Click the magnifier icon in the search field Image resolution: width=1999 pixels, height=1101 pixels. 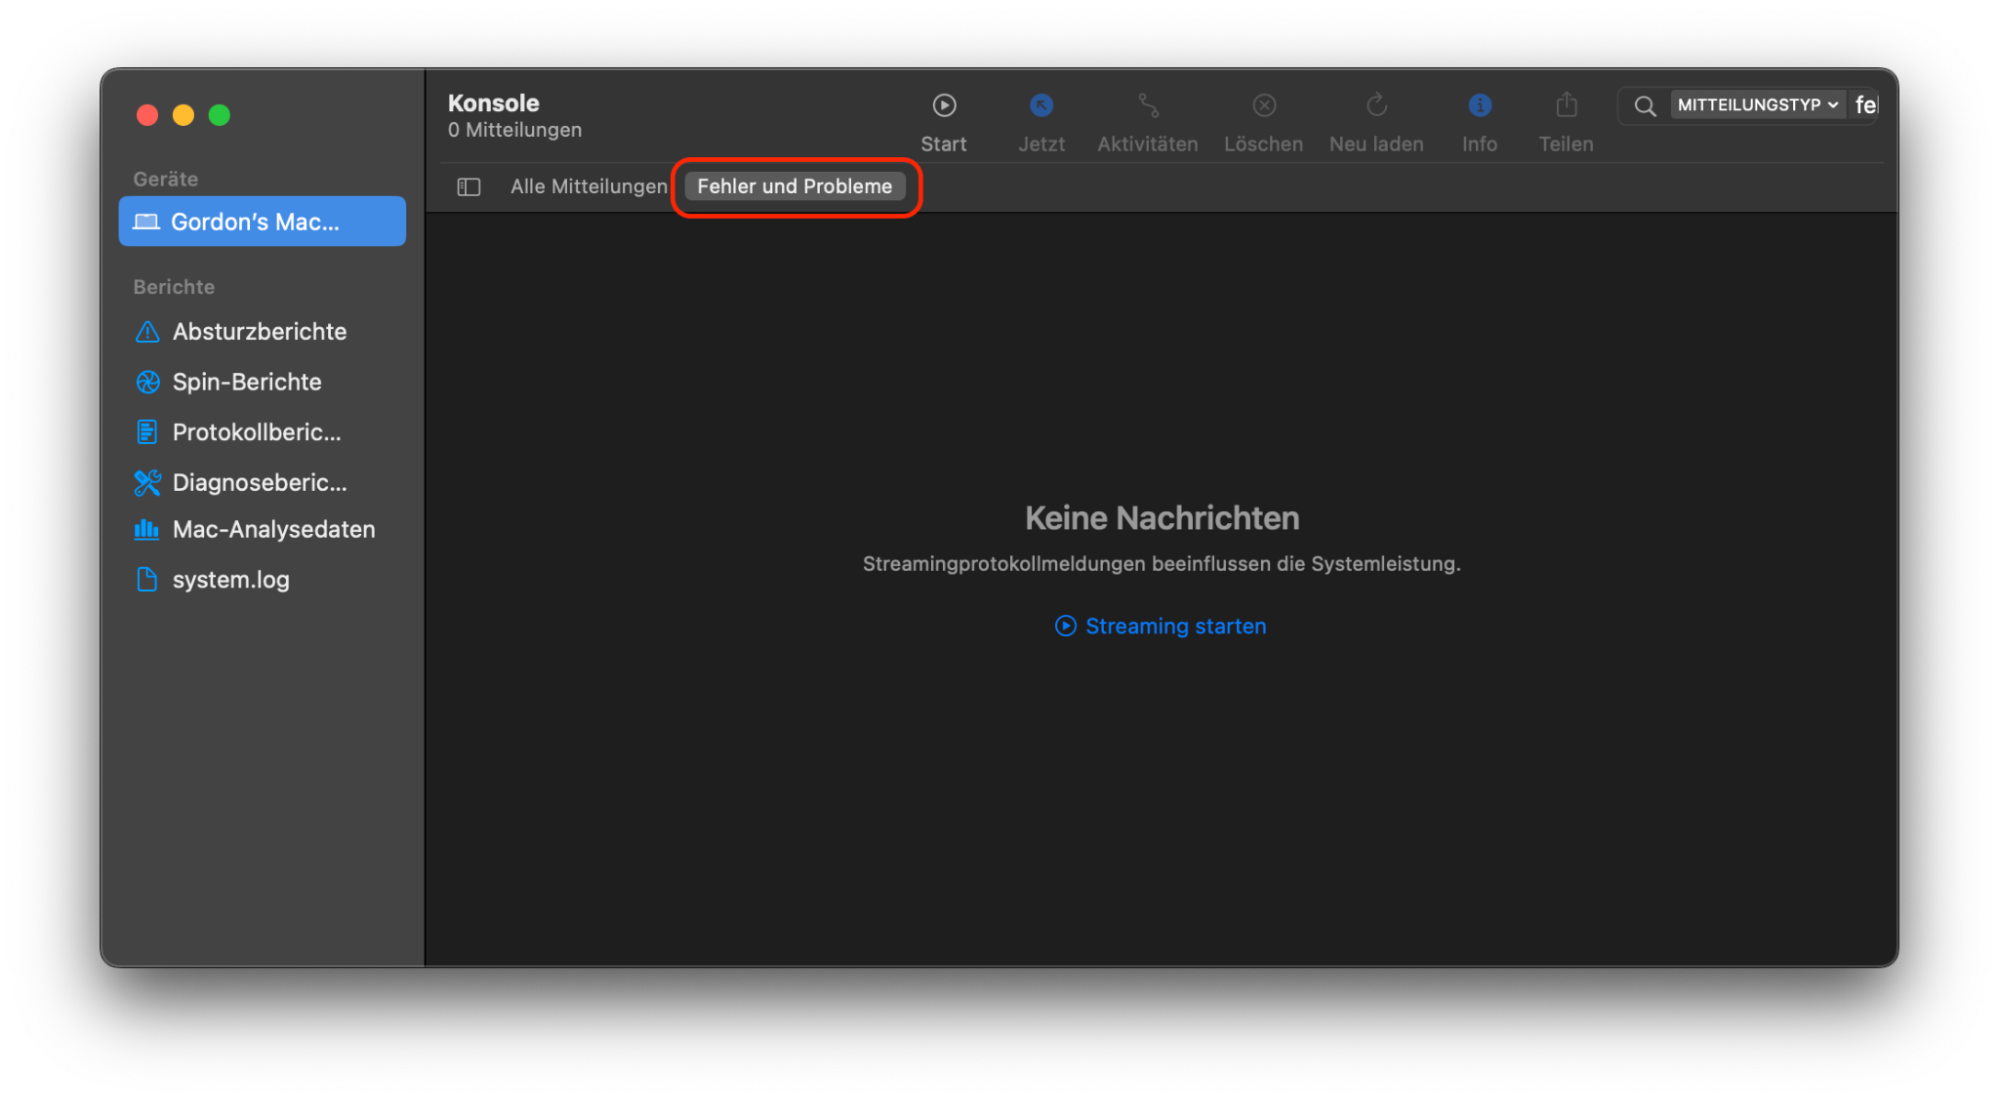[1644, 105]
